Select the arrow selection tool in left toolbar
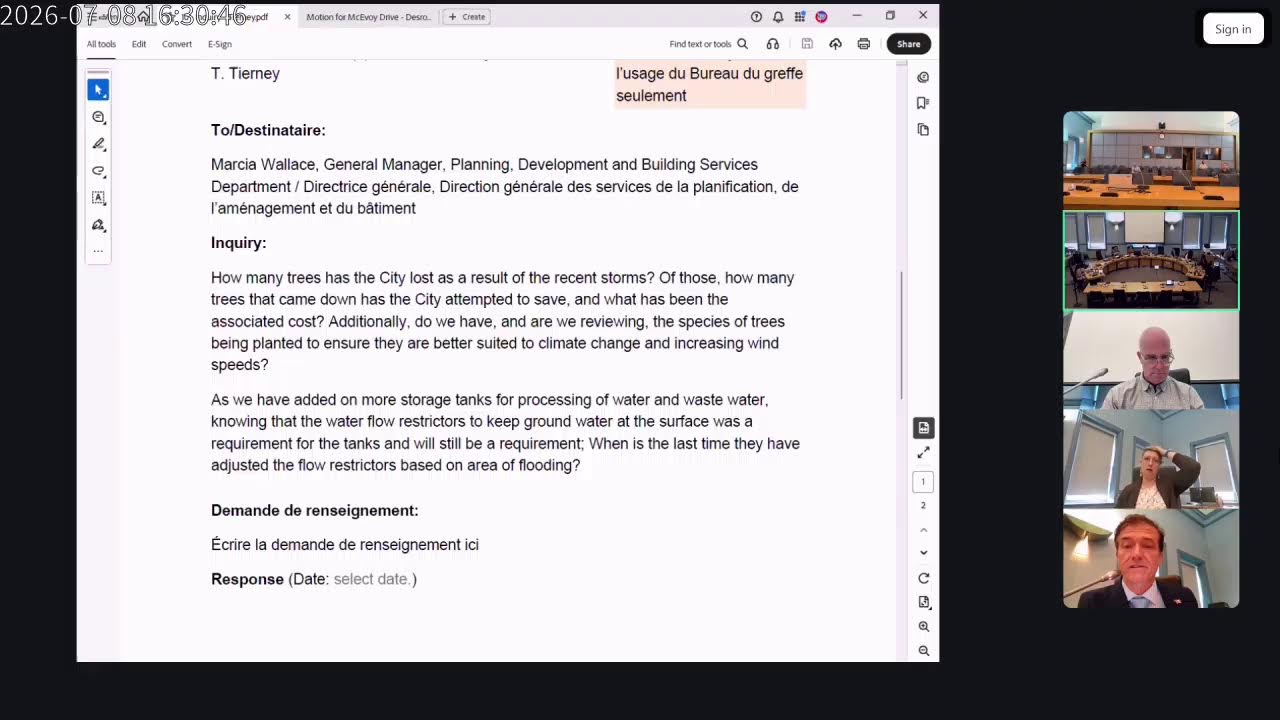The height and width of the screenshot is (720, 1280). (x=98, y=90)
